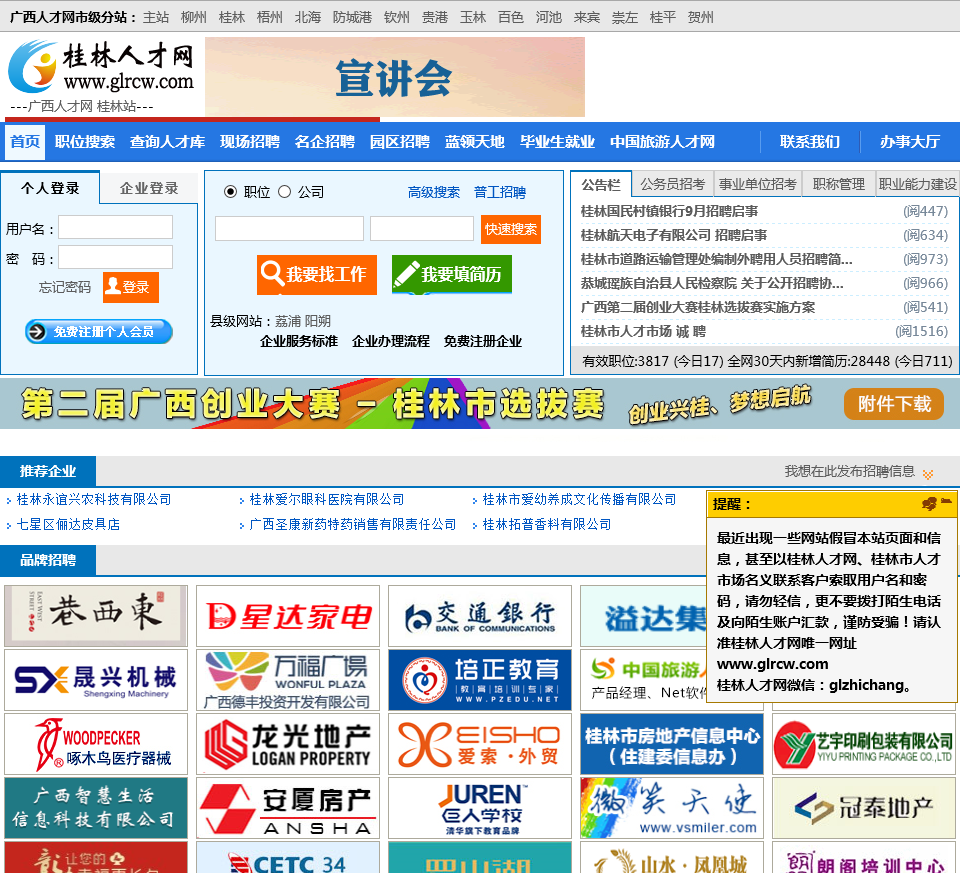Open the 柳州 city sub-site link
Screen dimensions: 960x873
point(193,17)
